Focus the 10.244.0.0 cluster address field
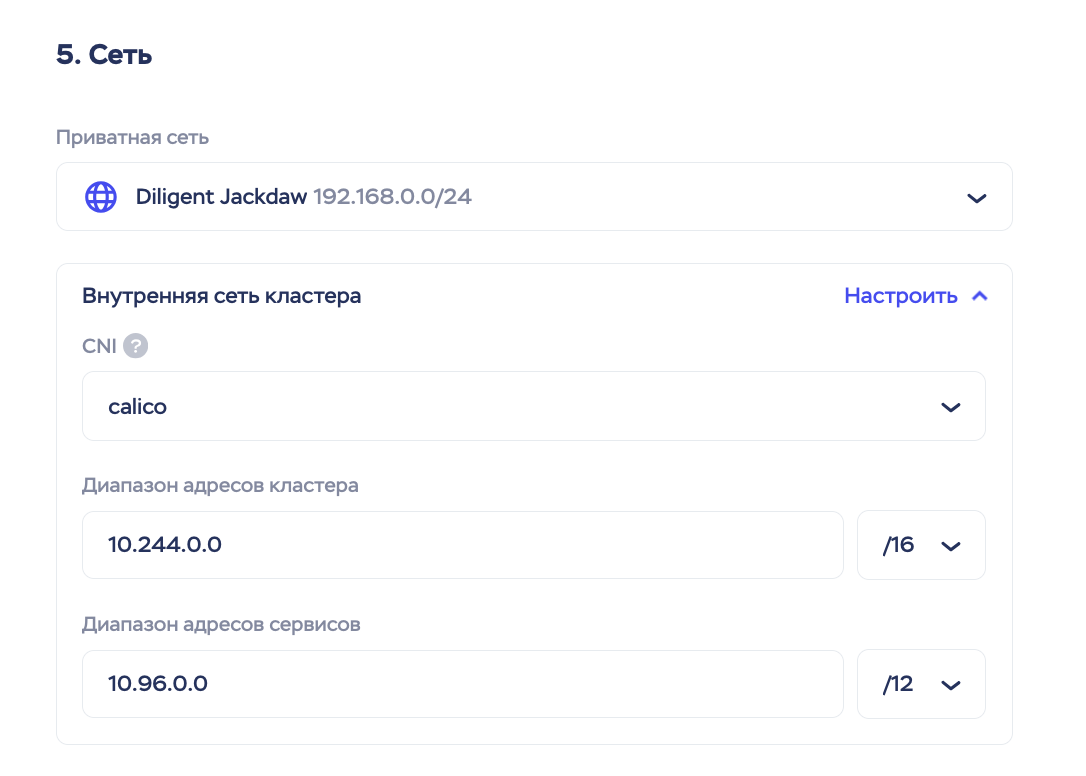 (x=463, y=545)
